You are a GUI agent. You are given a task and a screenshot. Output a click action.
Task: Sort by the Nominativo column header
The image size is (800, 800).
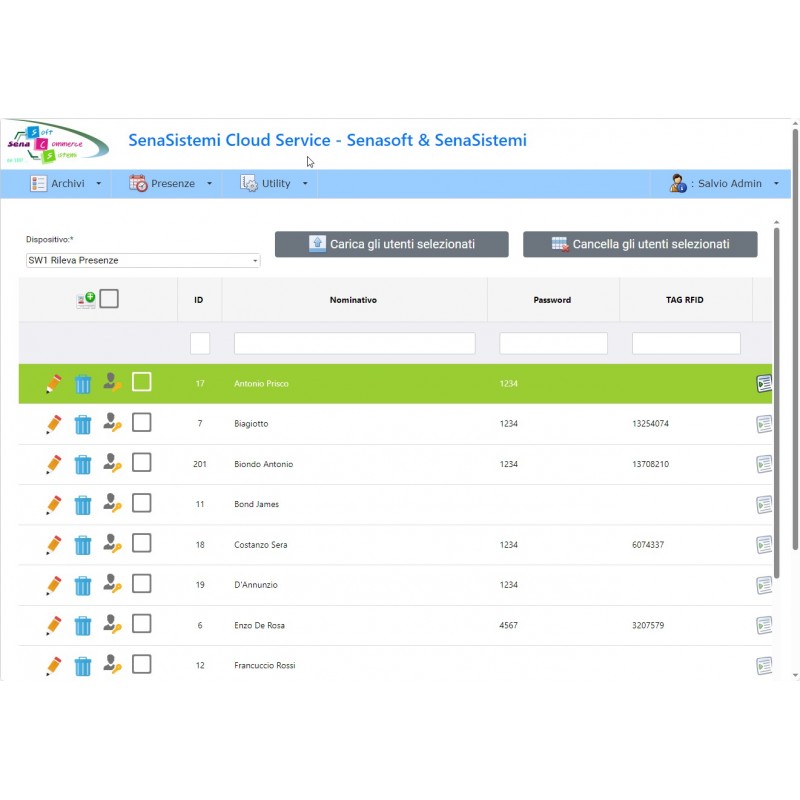click(353, 300)
